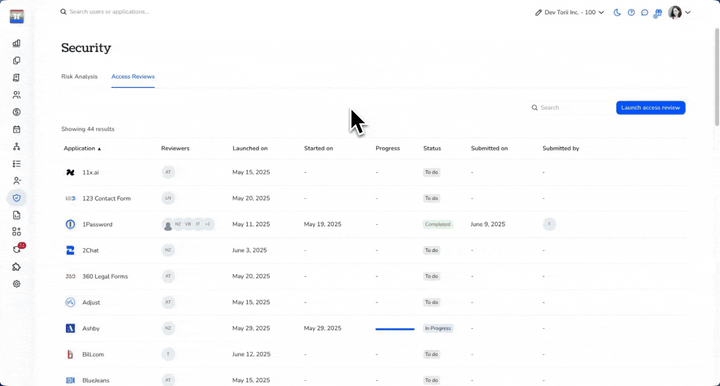Sort by the Application column header

pos(82,148)
